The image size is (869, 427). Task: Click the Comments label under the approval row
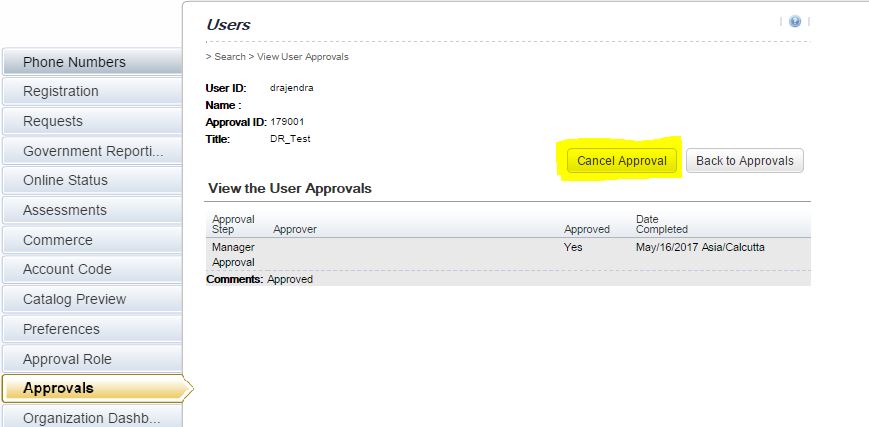point(234,279)
